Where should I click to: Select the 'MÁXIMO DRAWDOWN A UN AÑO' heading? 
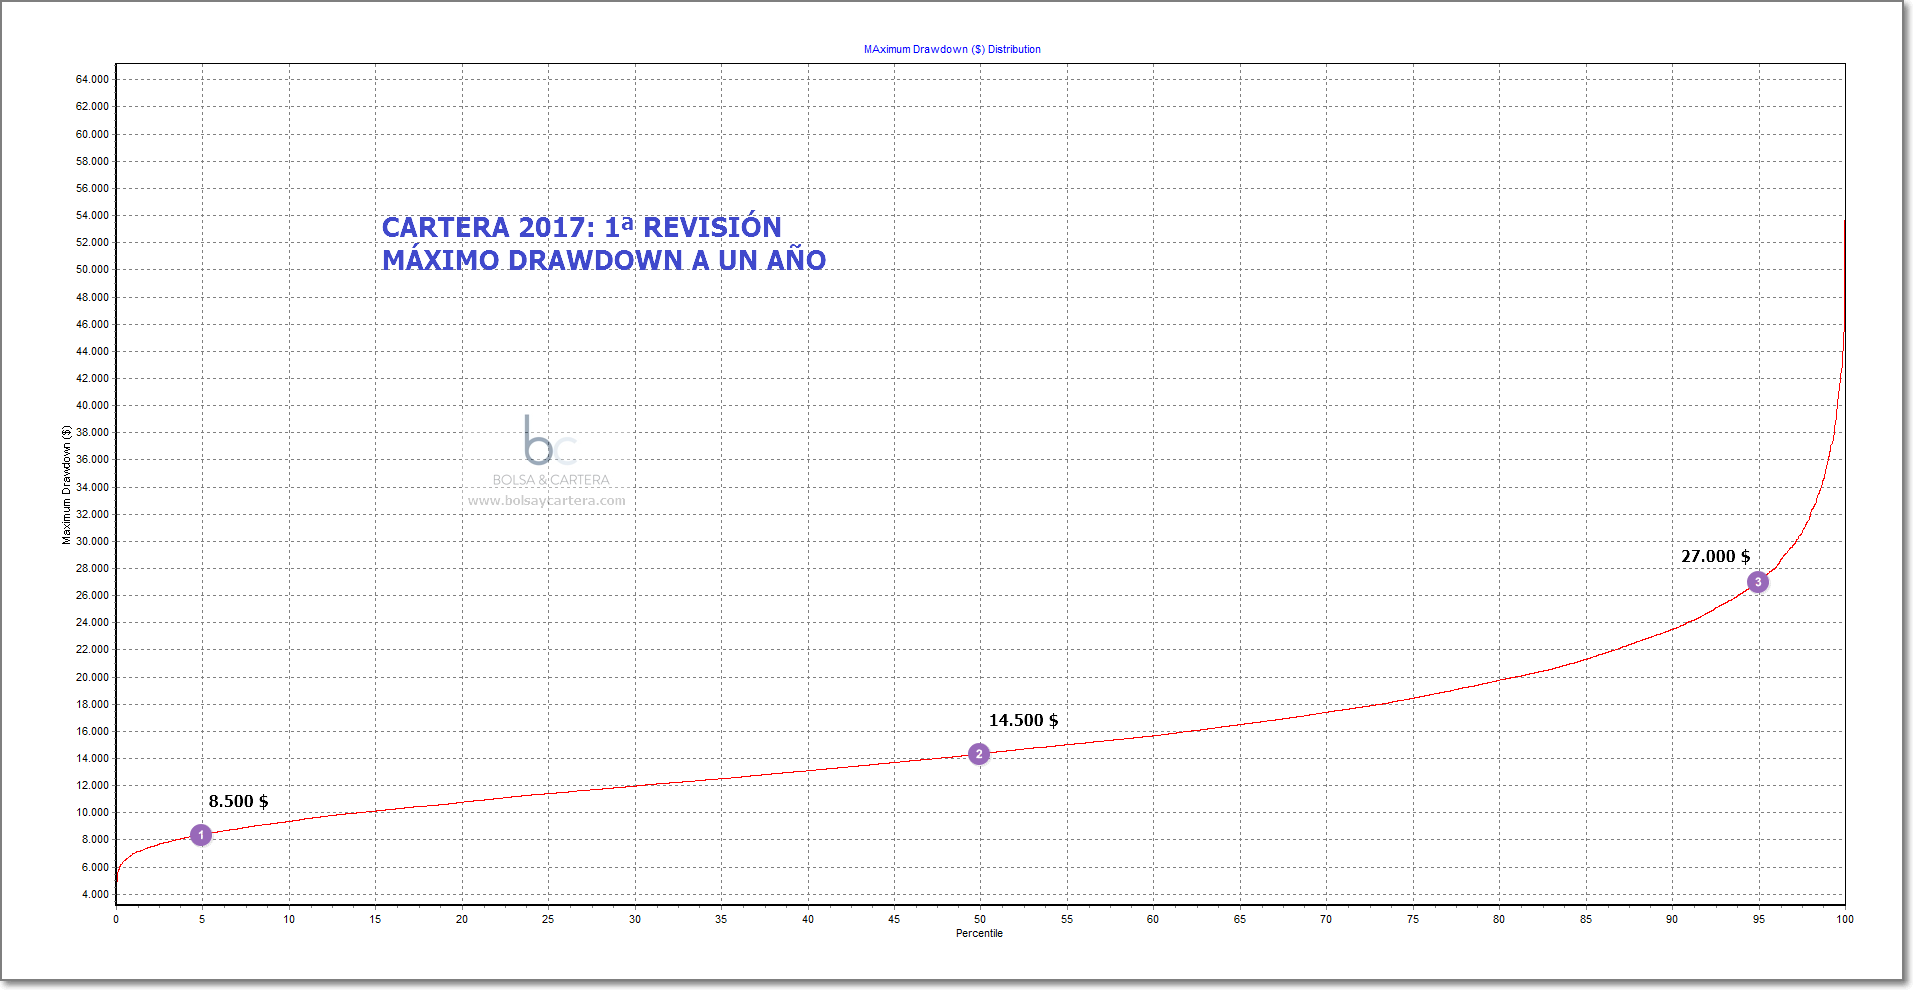pyautogui.click(x=604, y=260)
